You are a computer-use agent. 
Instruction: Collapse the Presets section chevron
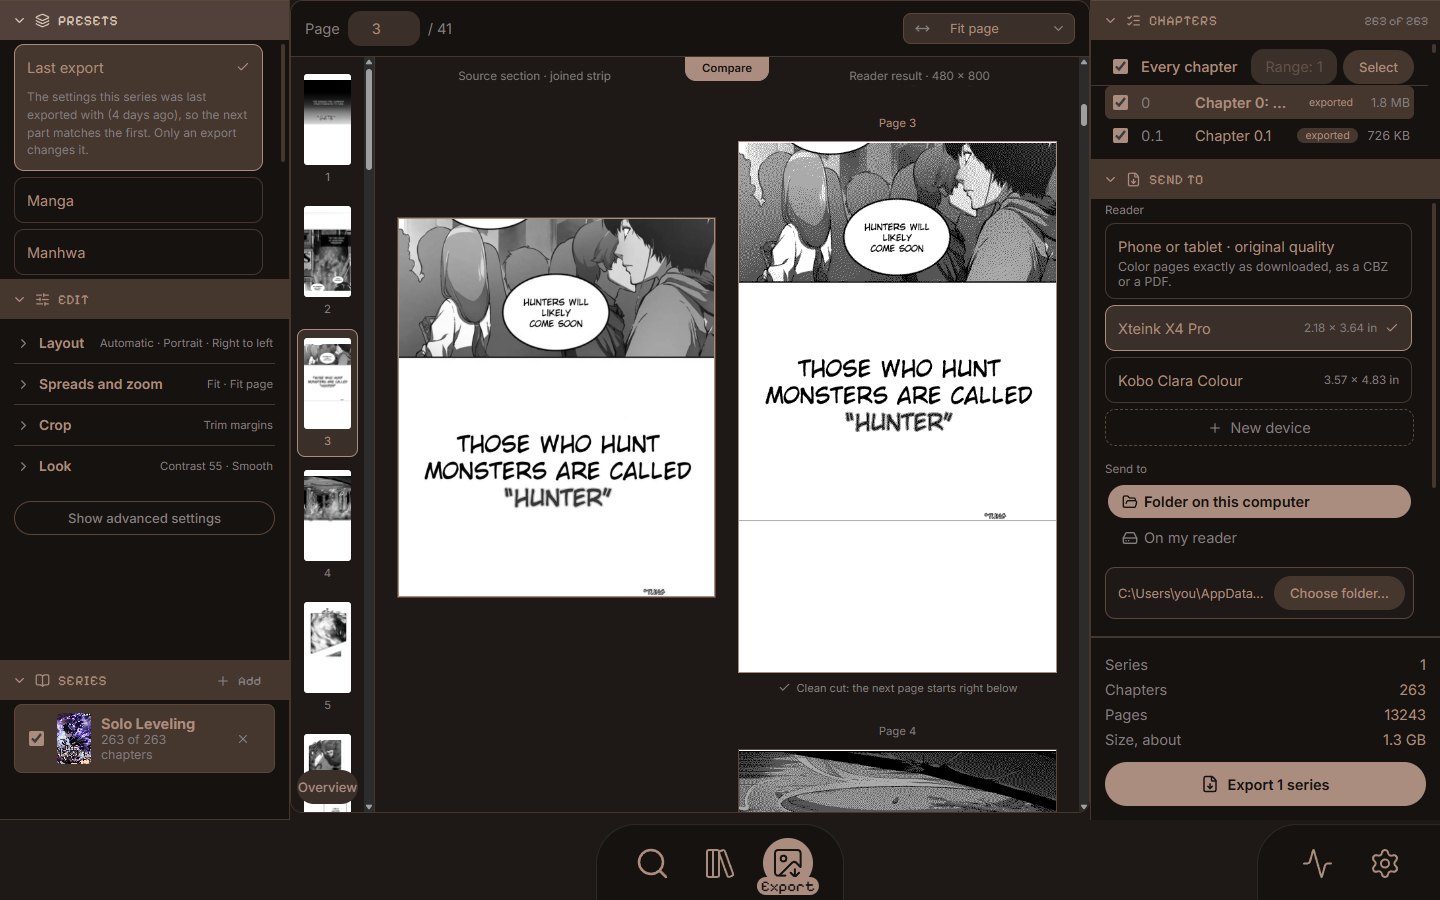(x=19, y=20)
